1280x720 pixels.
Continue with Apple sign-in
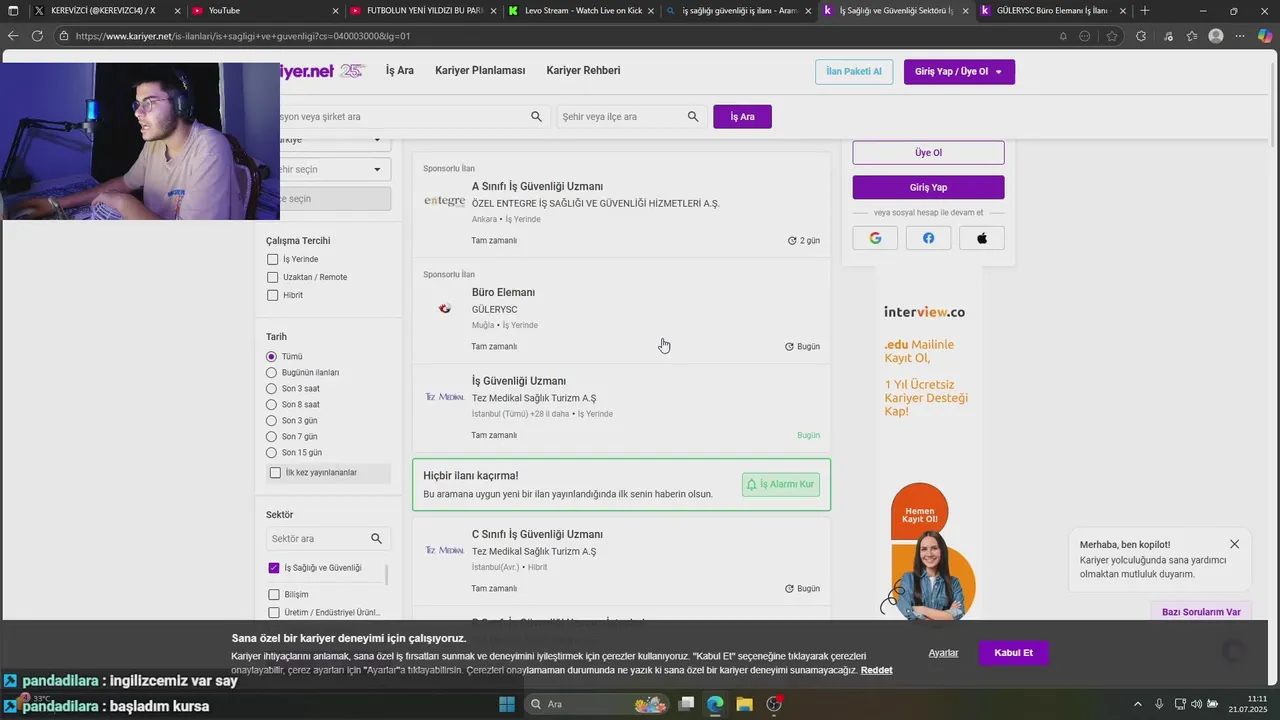982,238
